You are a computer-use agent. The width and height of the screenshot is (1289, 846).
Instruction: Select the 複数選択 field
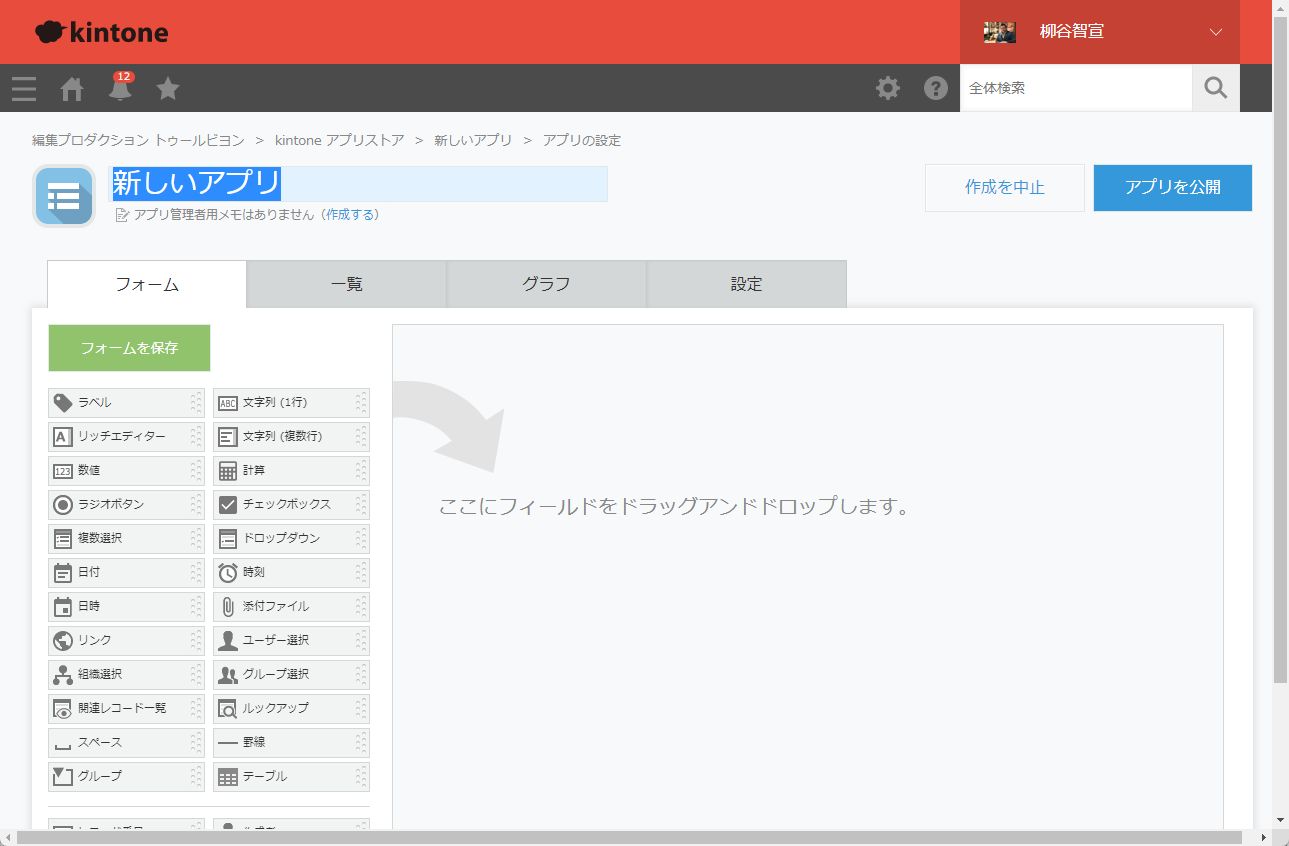(x=126, y=539)
